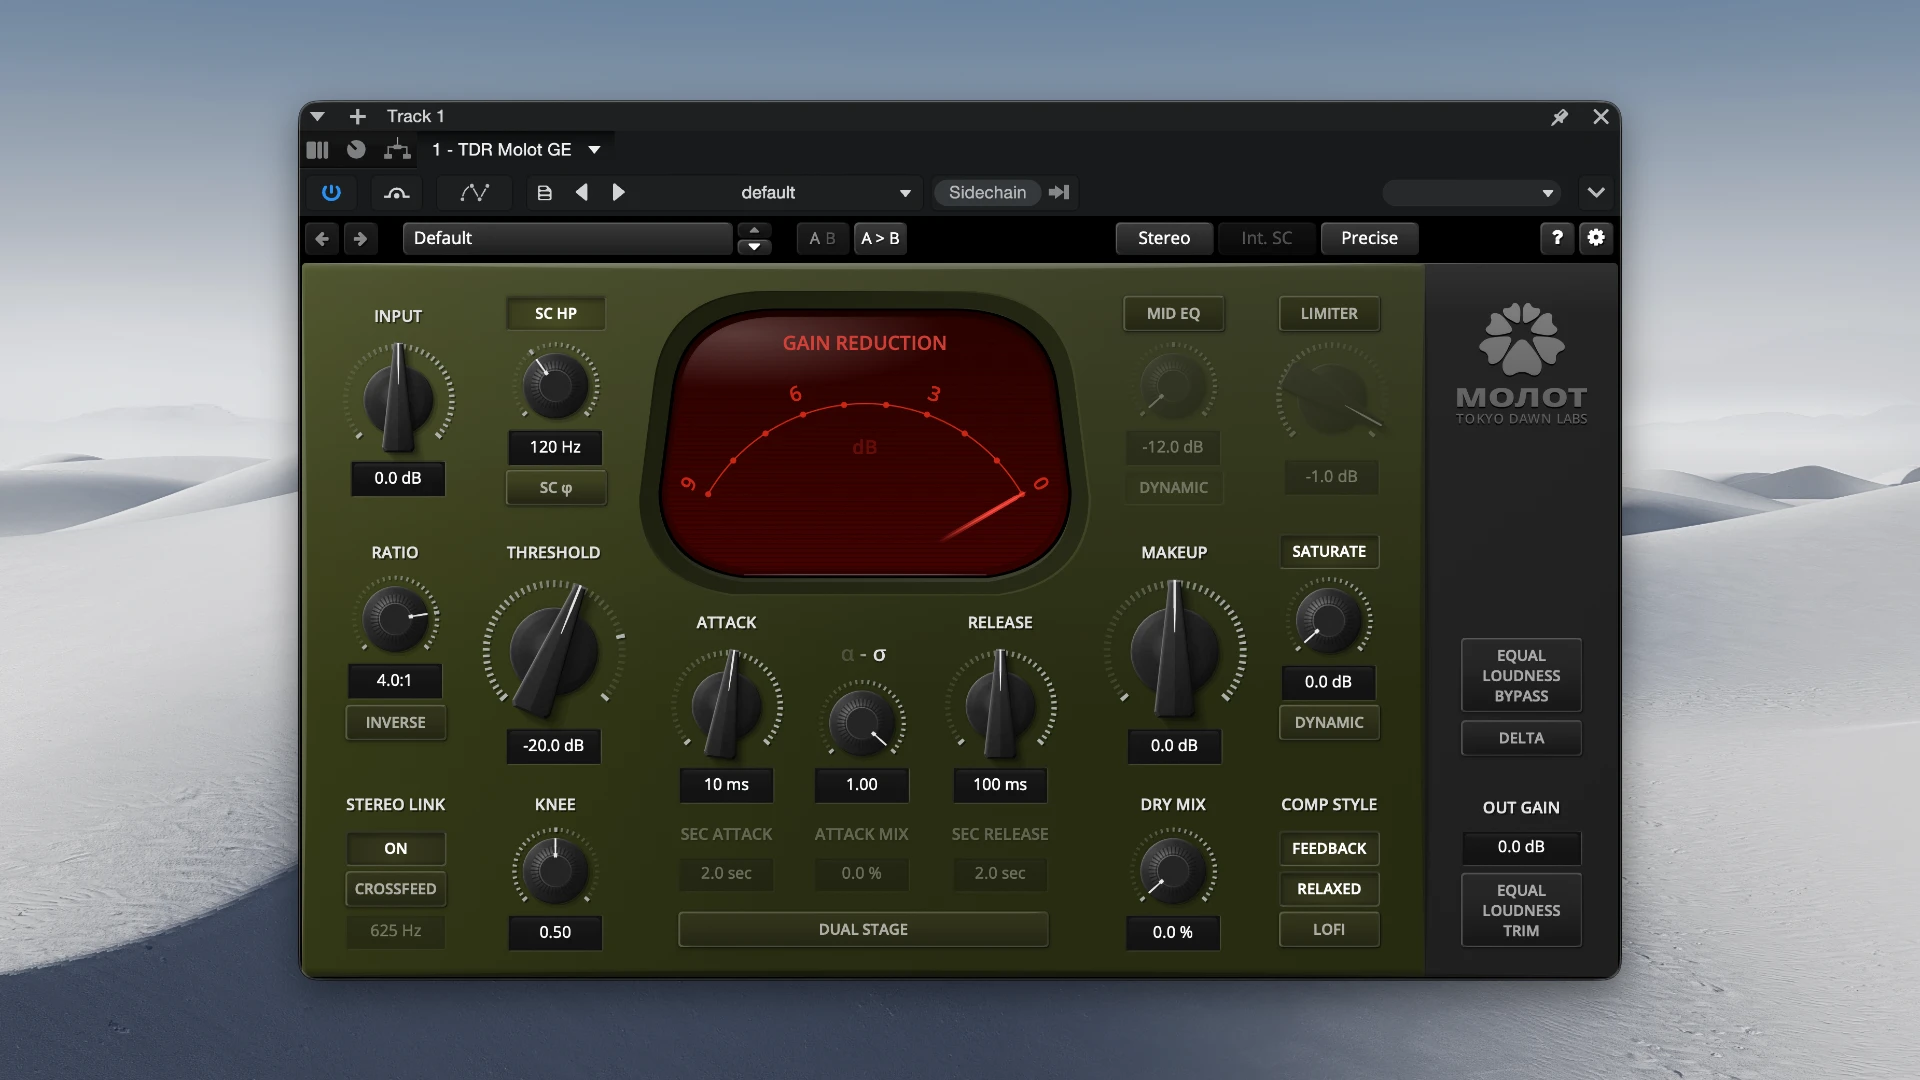Click the save preset disk icon
This screenshot has height=1080, width=1920.
(545, 192)
